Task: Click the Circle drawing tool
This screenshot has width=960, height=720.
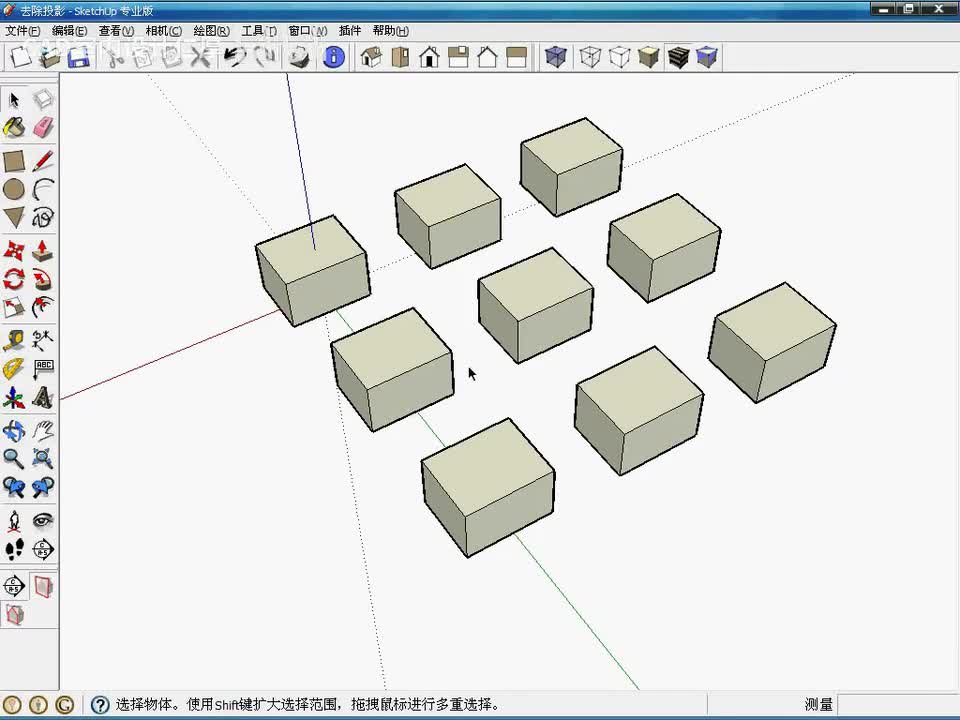Action: (x=14, y=189)
